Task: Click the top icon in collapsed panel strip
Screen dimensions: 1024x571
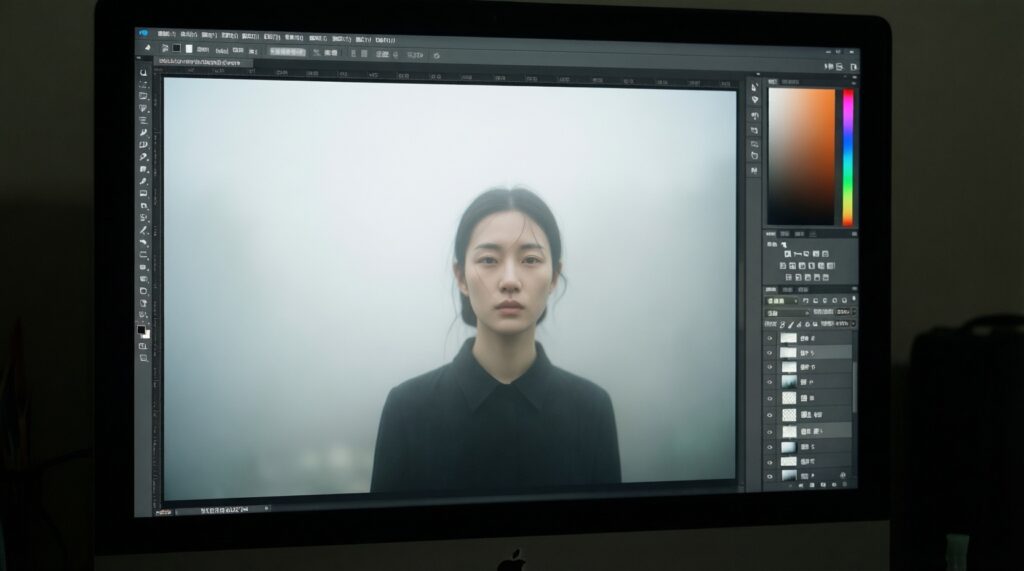Action: [x=754, y=88]
